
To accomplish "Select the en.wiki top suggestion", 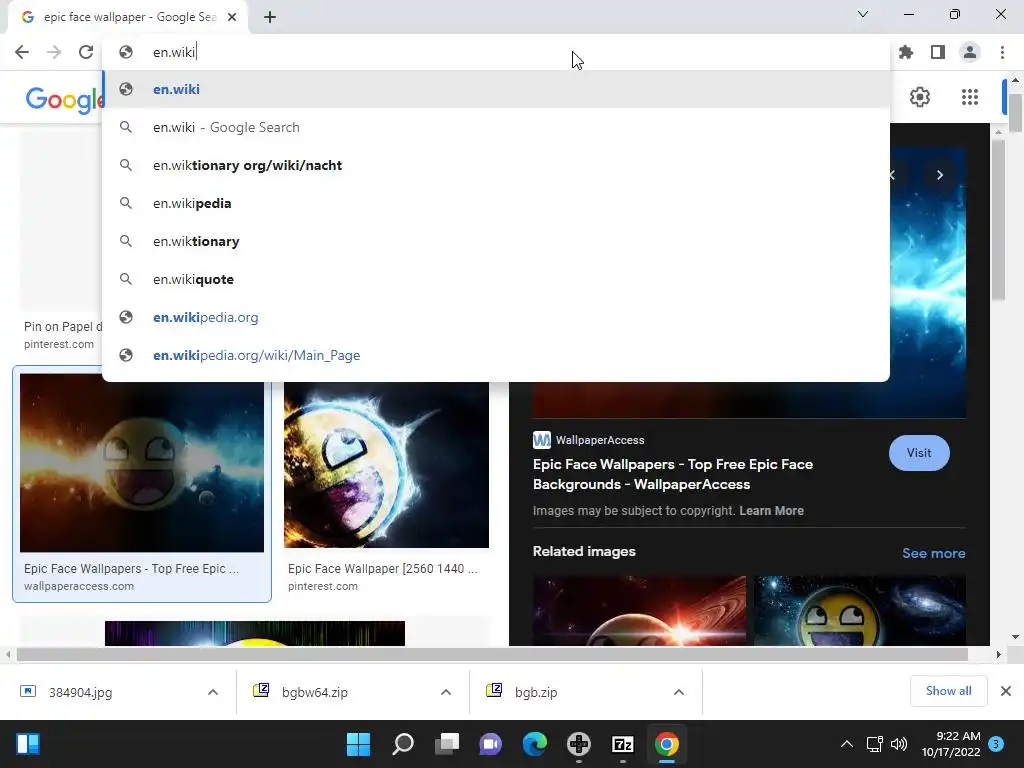I will (496, 89).
